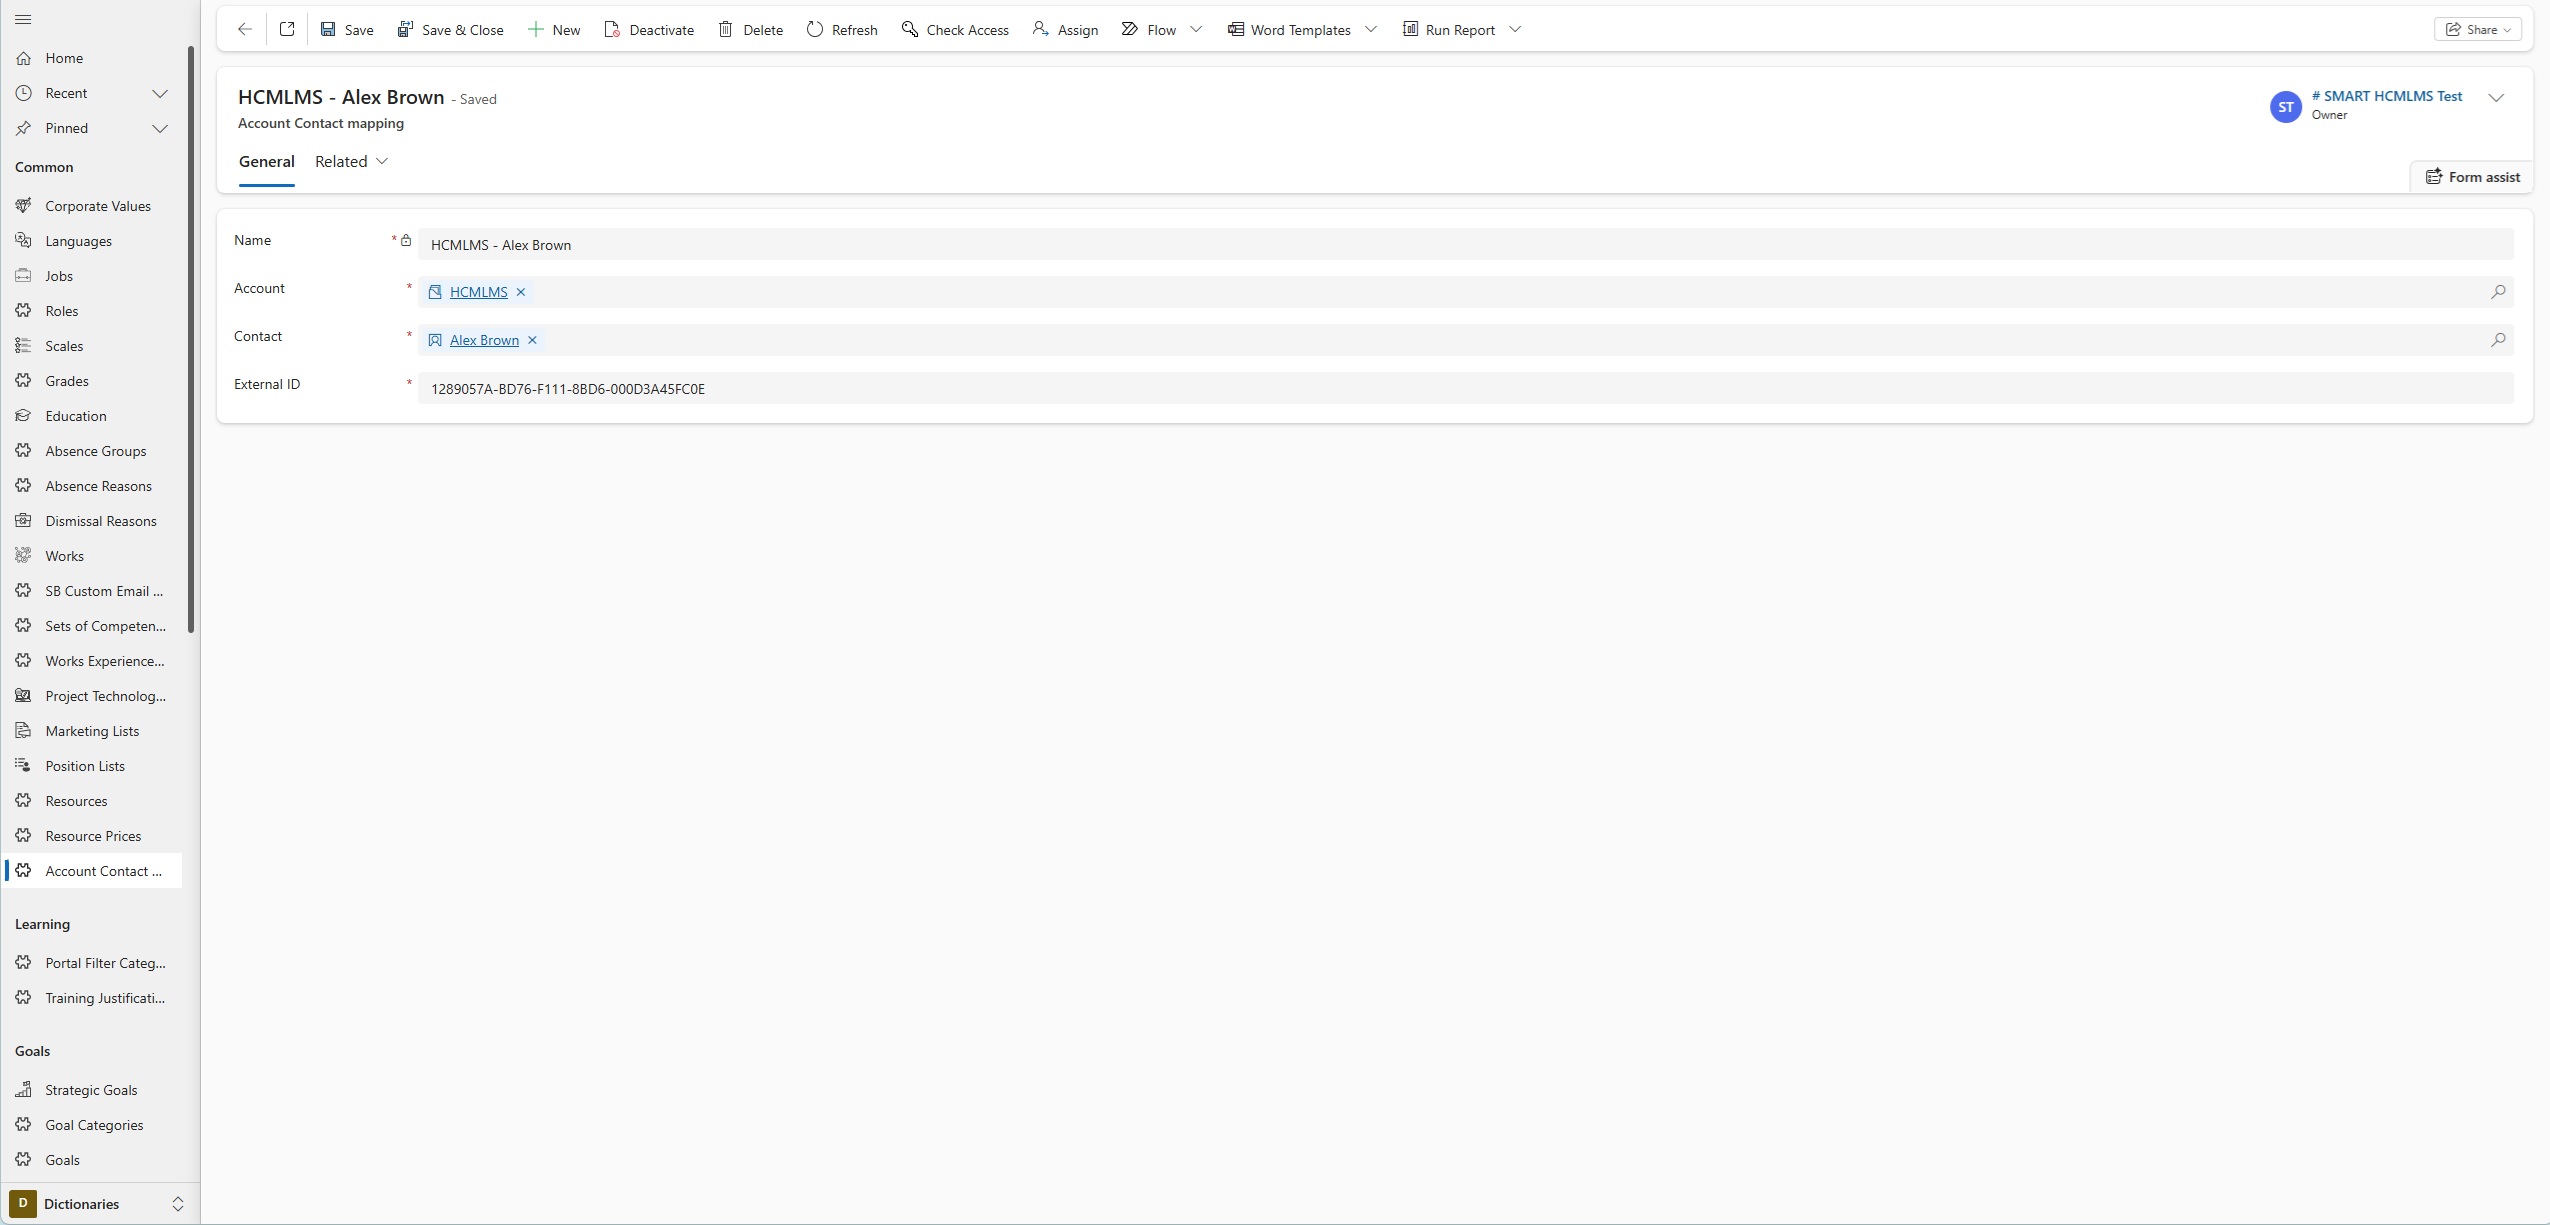
Task: Open Dismissal Reasons
Action: pyautogui.click(x=92, y=521)
